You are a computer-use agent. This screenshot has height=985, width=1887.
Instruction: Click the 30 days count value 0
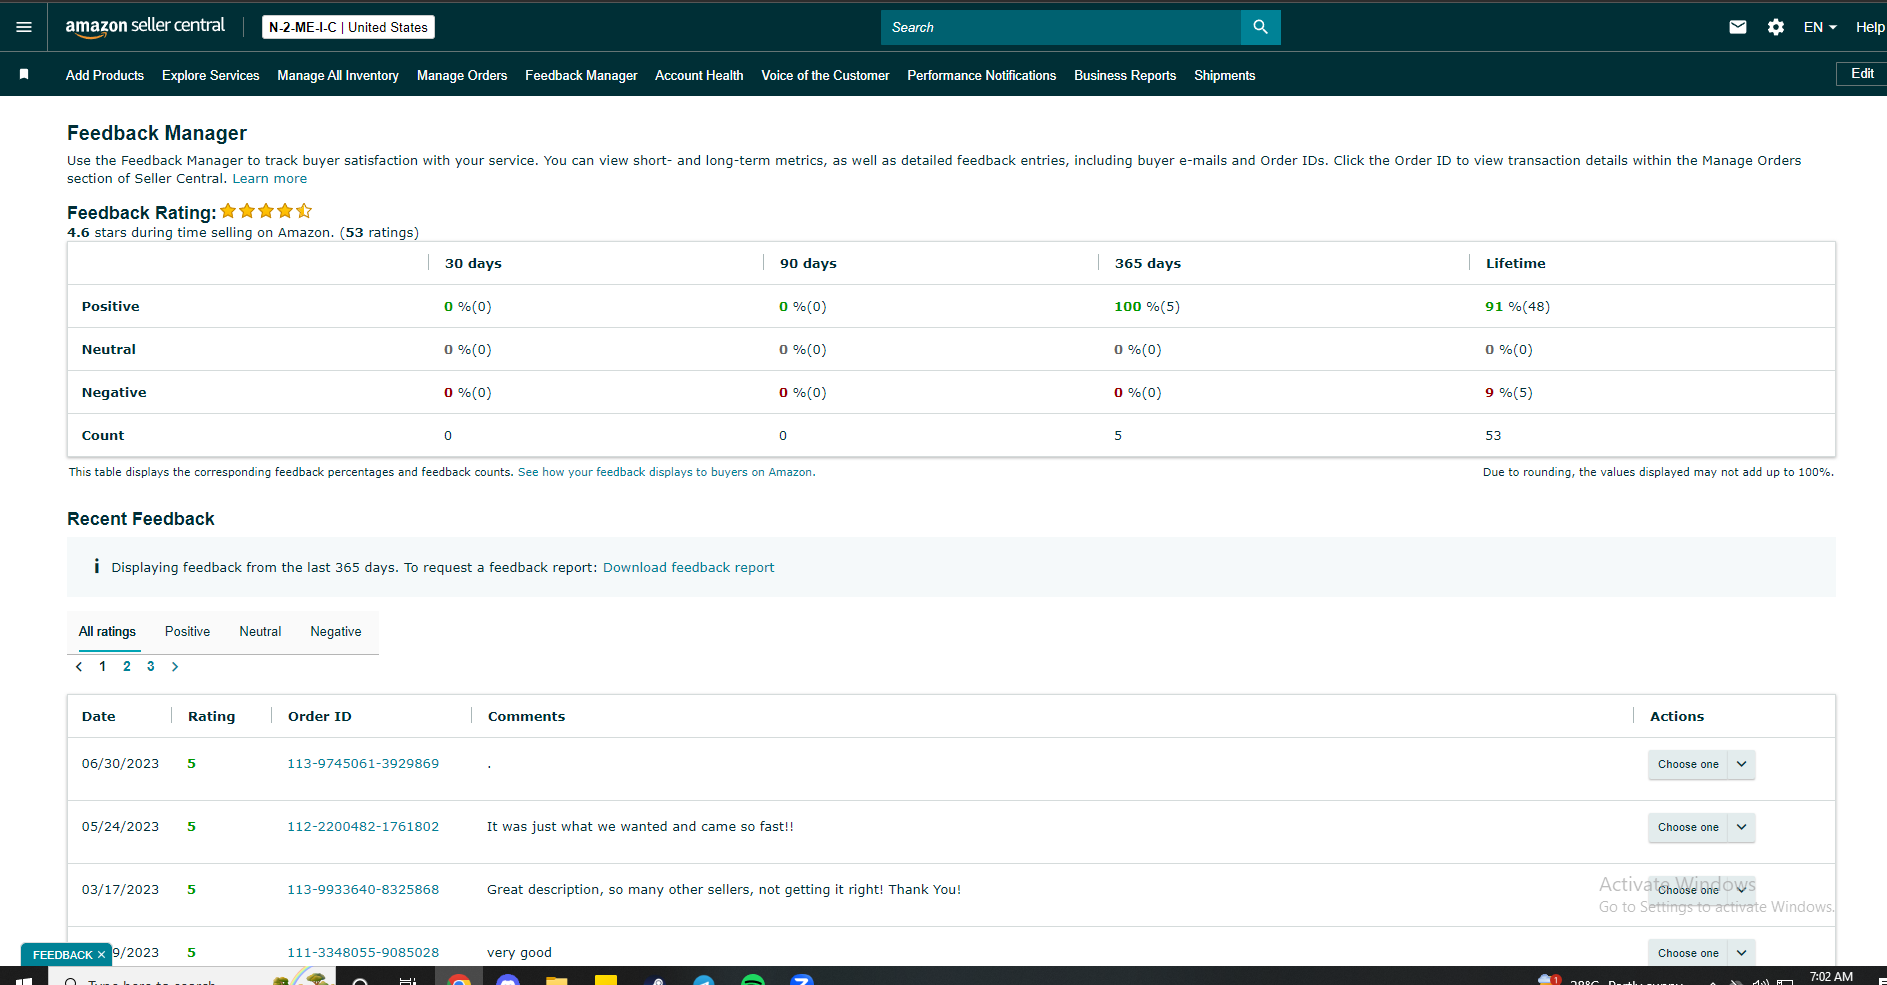click(x=448, y=435)
